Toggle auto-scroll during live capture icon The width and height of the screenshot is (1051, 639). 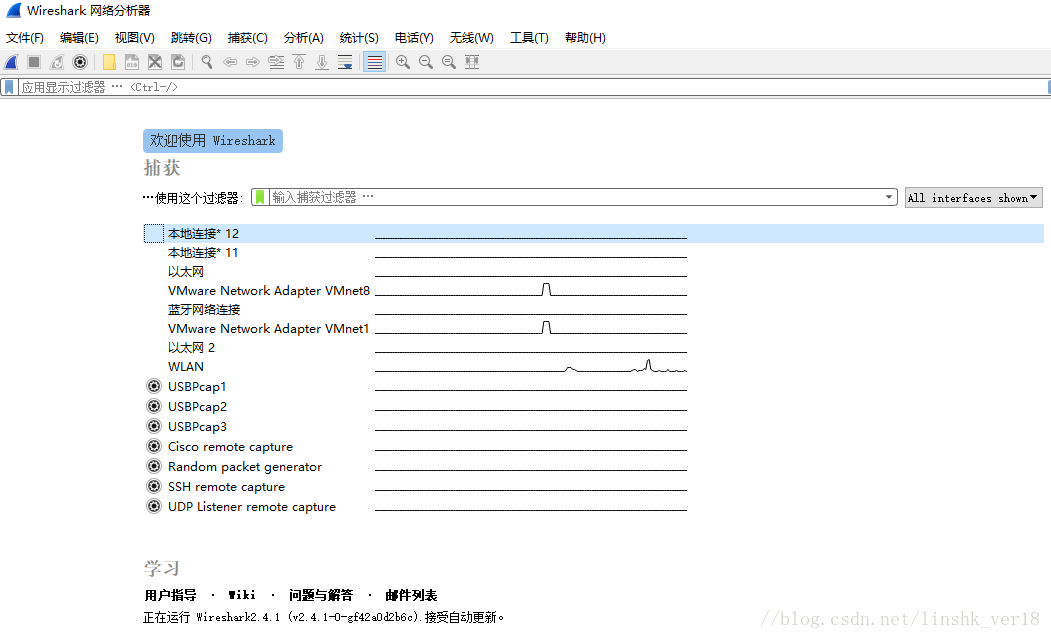(x=345, y=62)
